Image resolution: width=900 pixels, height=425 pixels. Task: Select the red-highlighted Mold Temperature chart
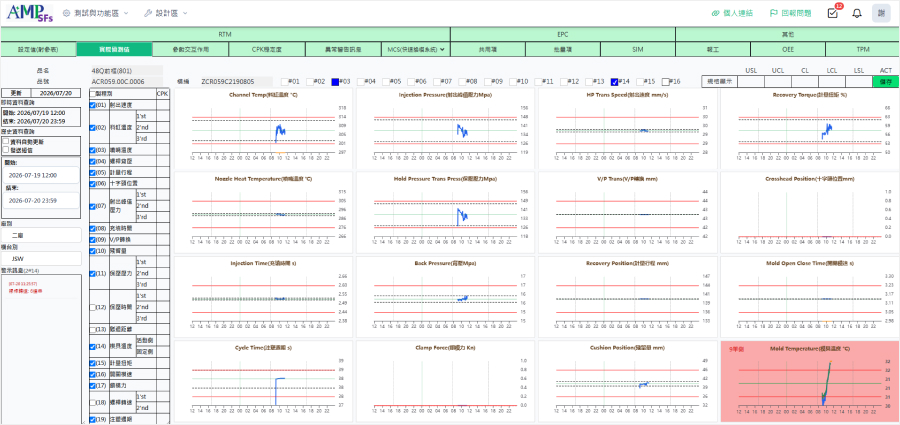(809, 380)
